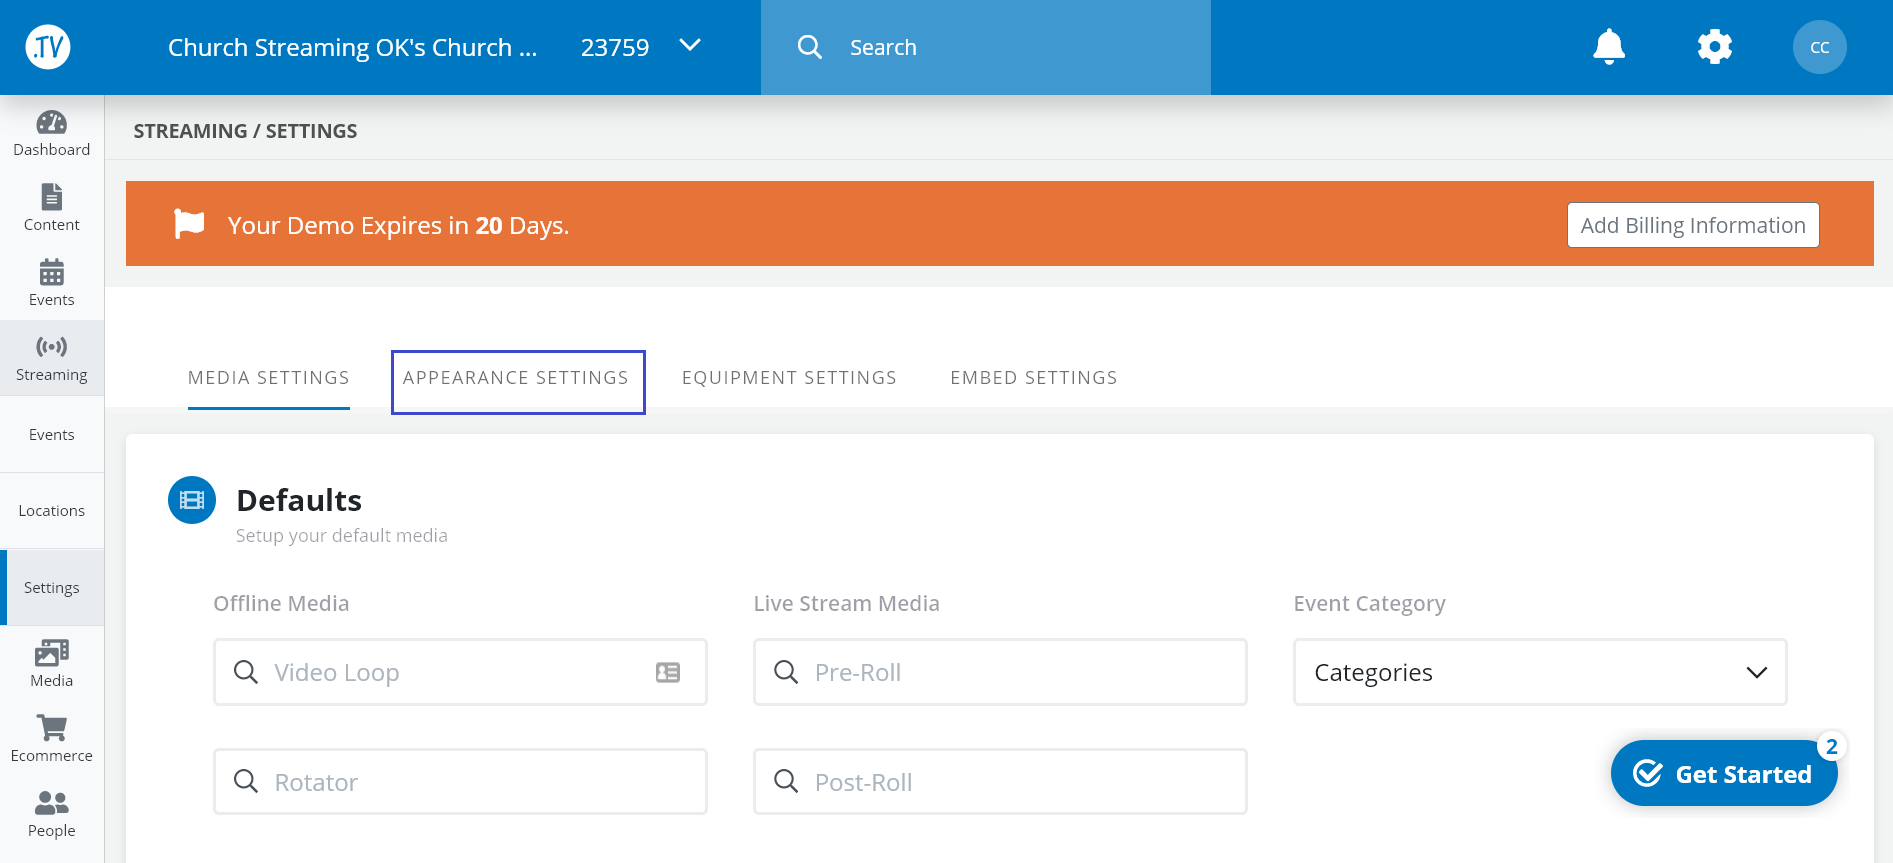The width and height of the screenshot is (1893, 863).
Task: Open the notifications bell
Action: coord(1608,47)
